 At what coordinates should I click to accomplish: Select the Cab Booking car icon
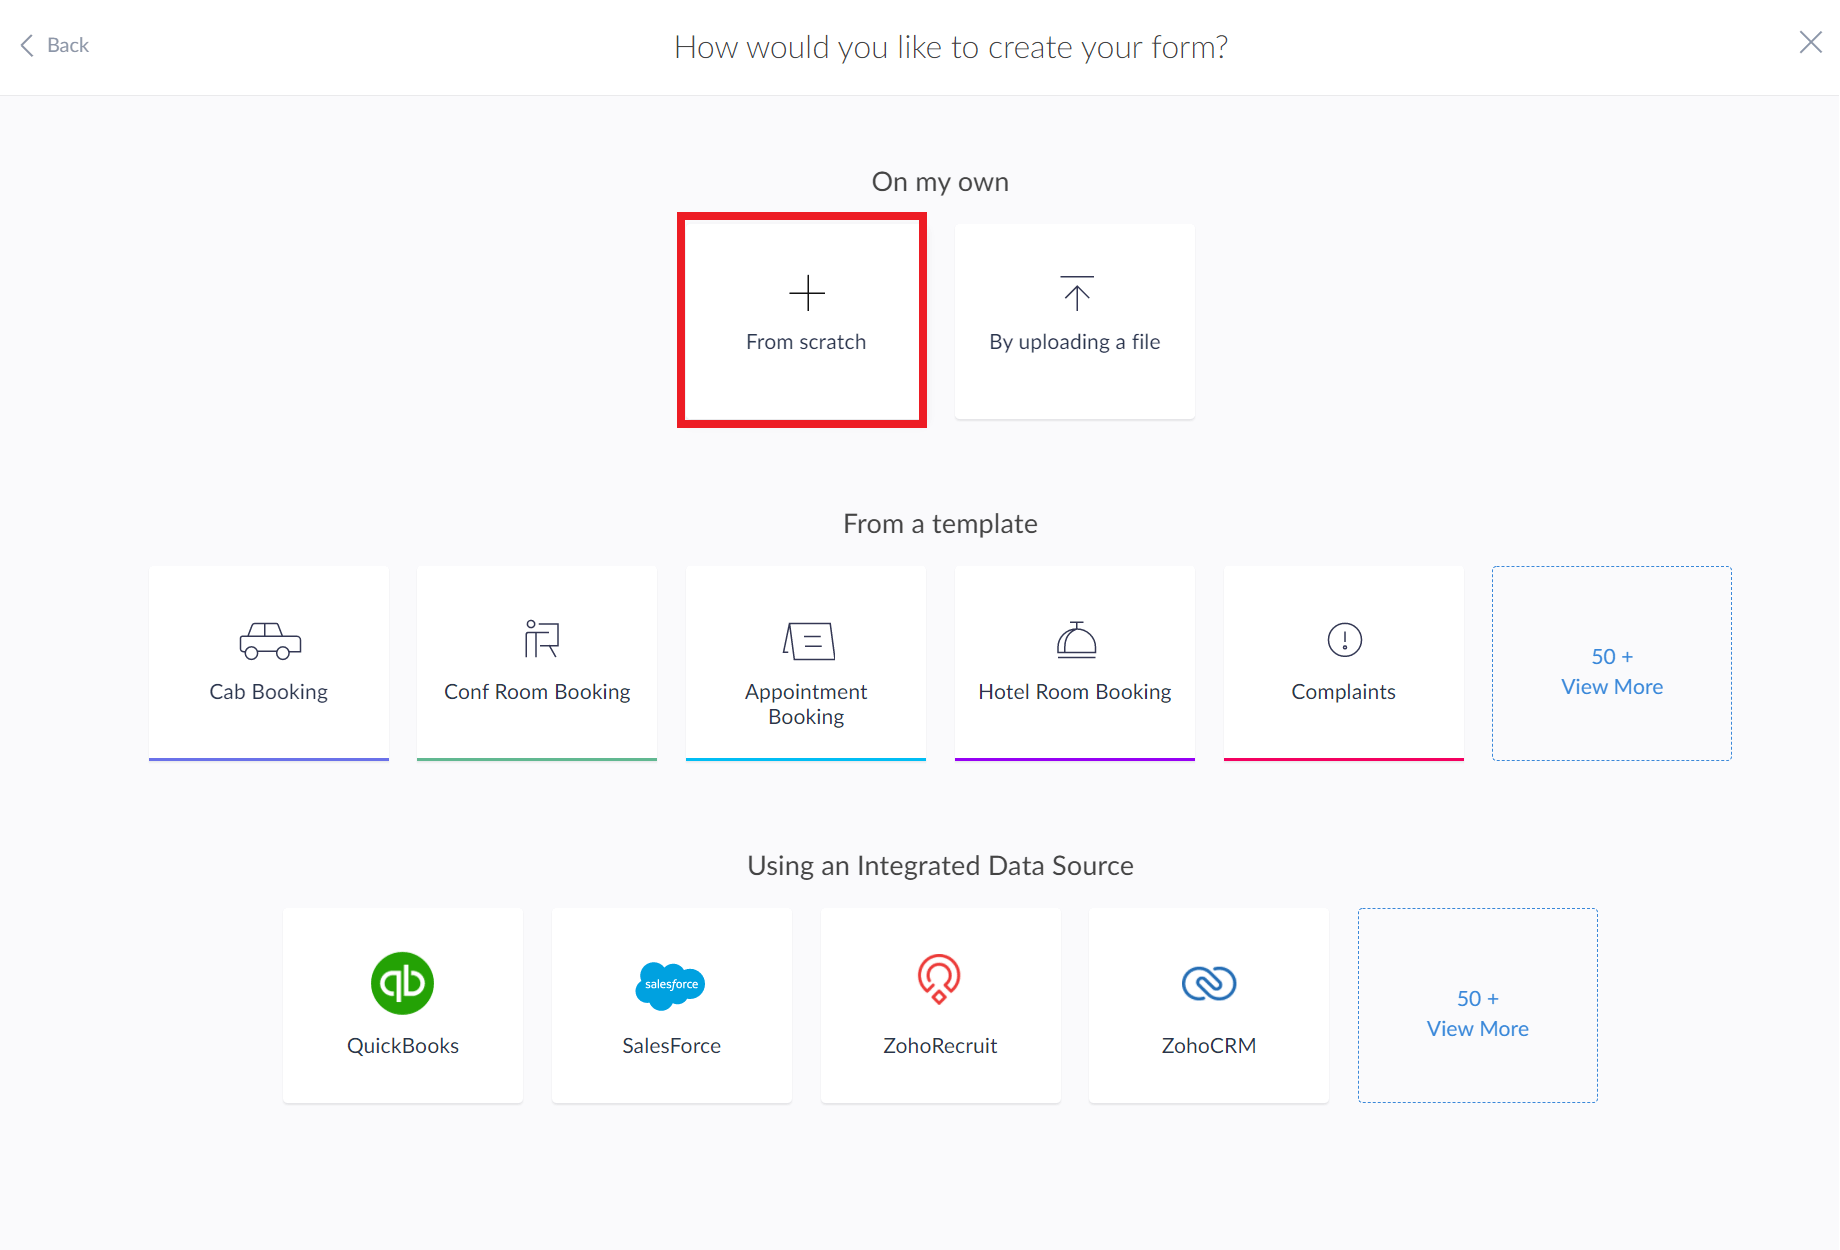tap(268, 641)
